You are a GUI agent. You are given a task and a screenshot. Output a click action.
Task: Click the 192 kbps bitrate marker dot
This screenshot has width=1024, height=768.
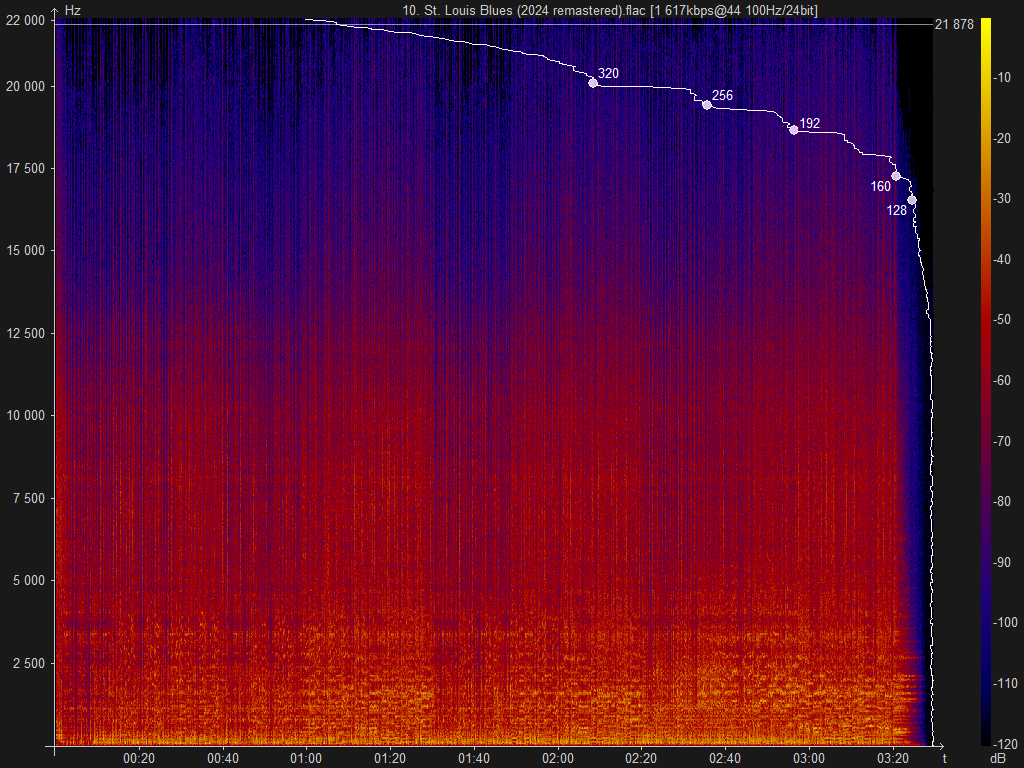pyautogui.click(x=793, y=130)
